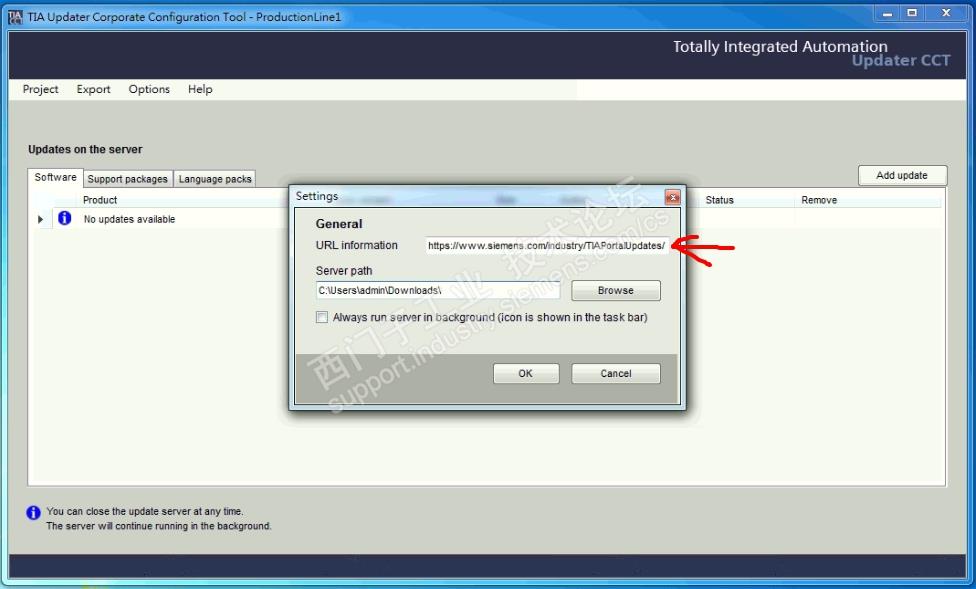This screenshot has height=589, width=976.
Task: Click the Updates on the server heading
Action: (x=85, y=149)
